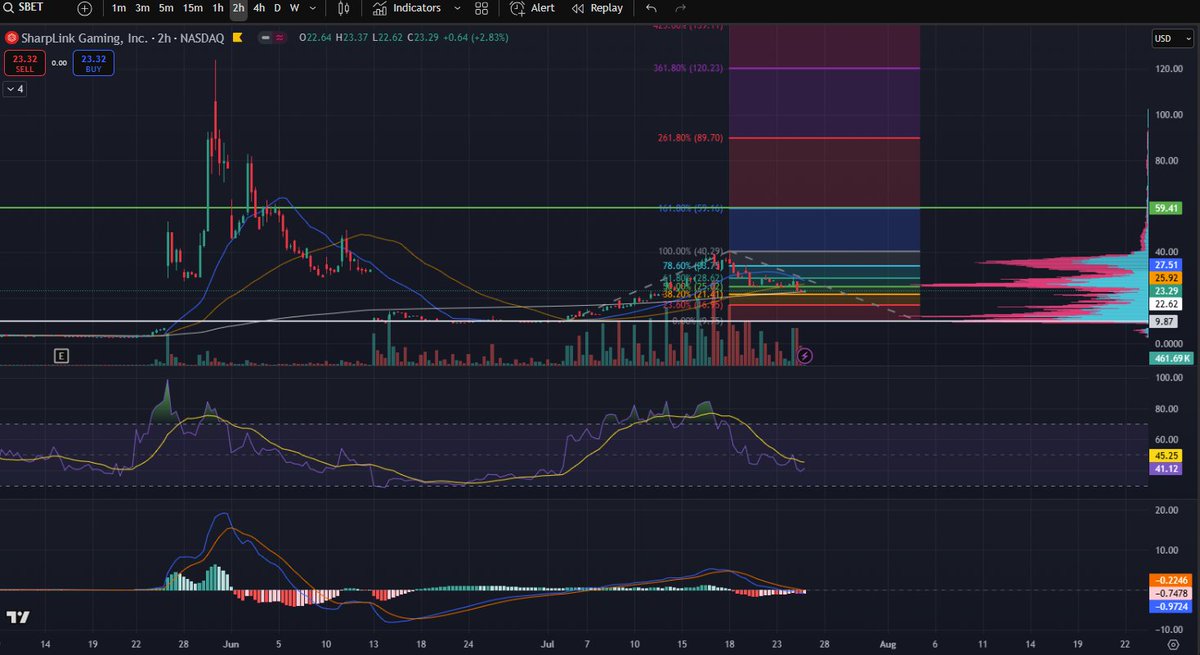Create an Alert from the toolbar
The width and height of the screenshot is (1200, 655).
[532, 8]
